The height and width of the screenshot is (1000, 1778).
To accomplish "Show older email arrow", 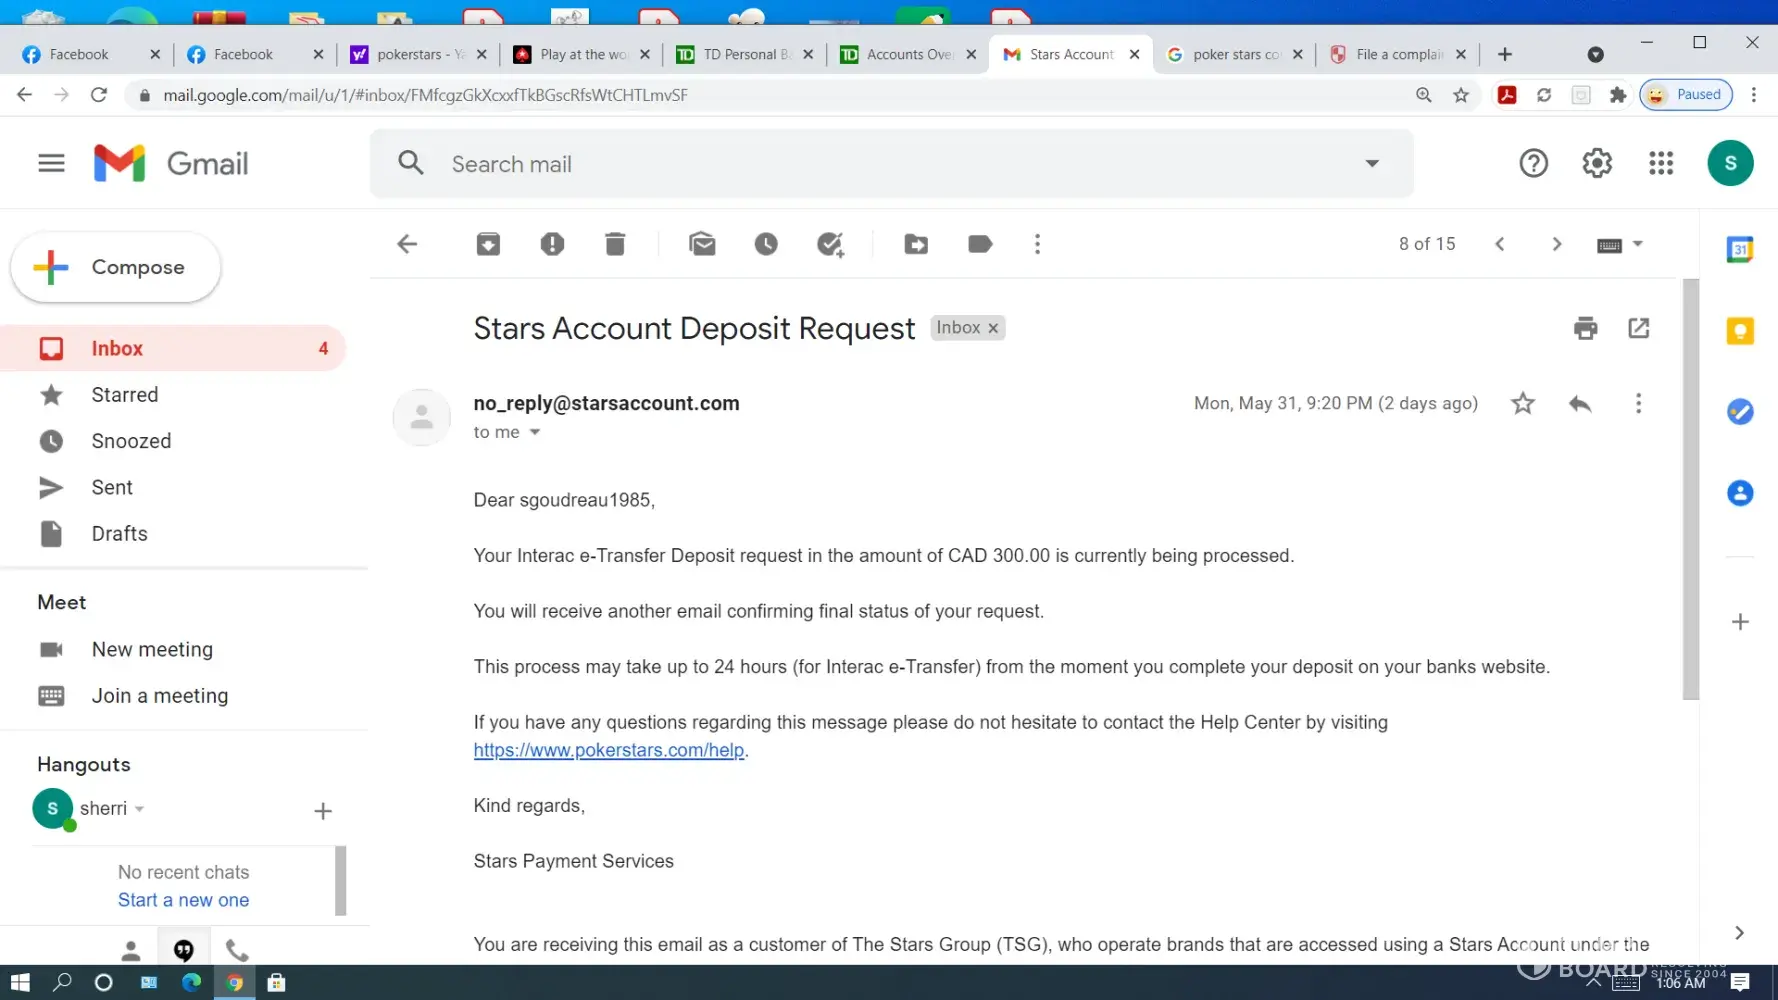I will 1556,244.
